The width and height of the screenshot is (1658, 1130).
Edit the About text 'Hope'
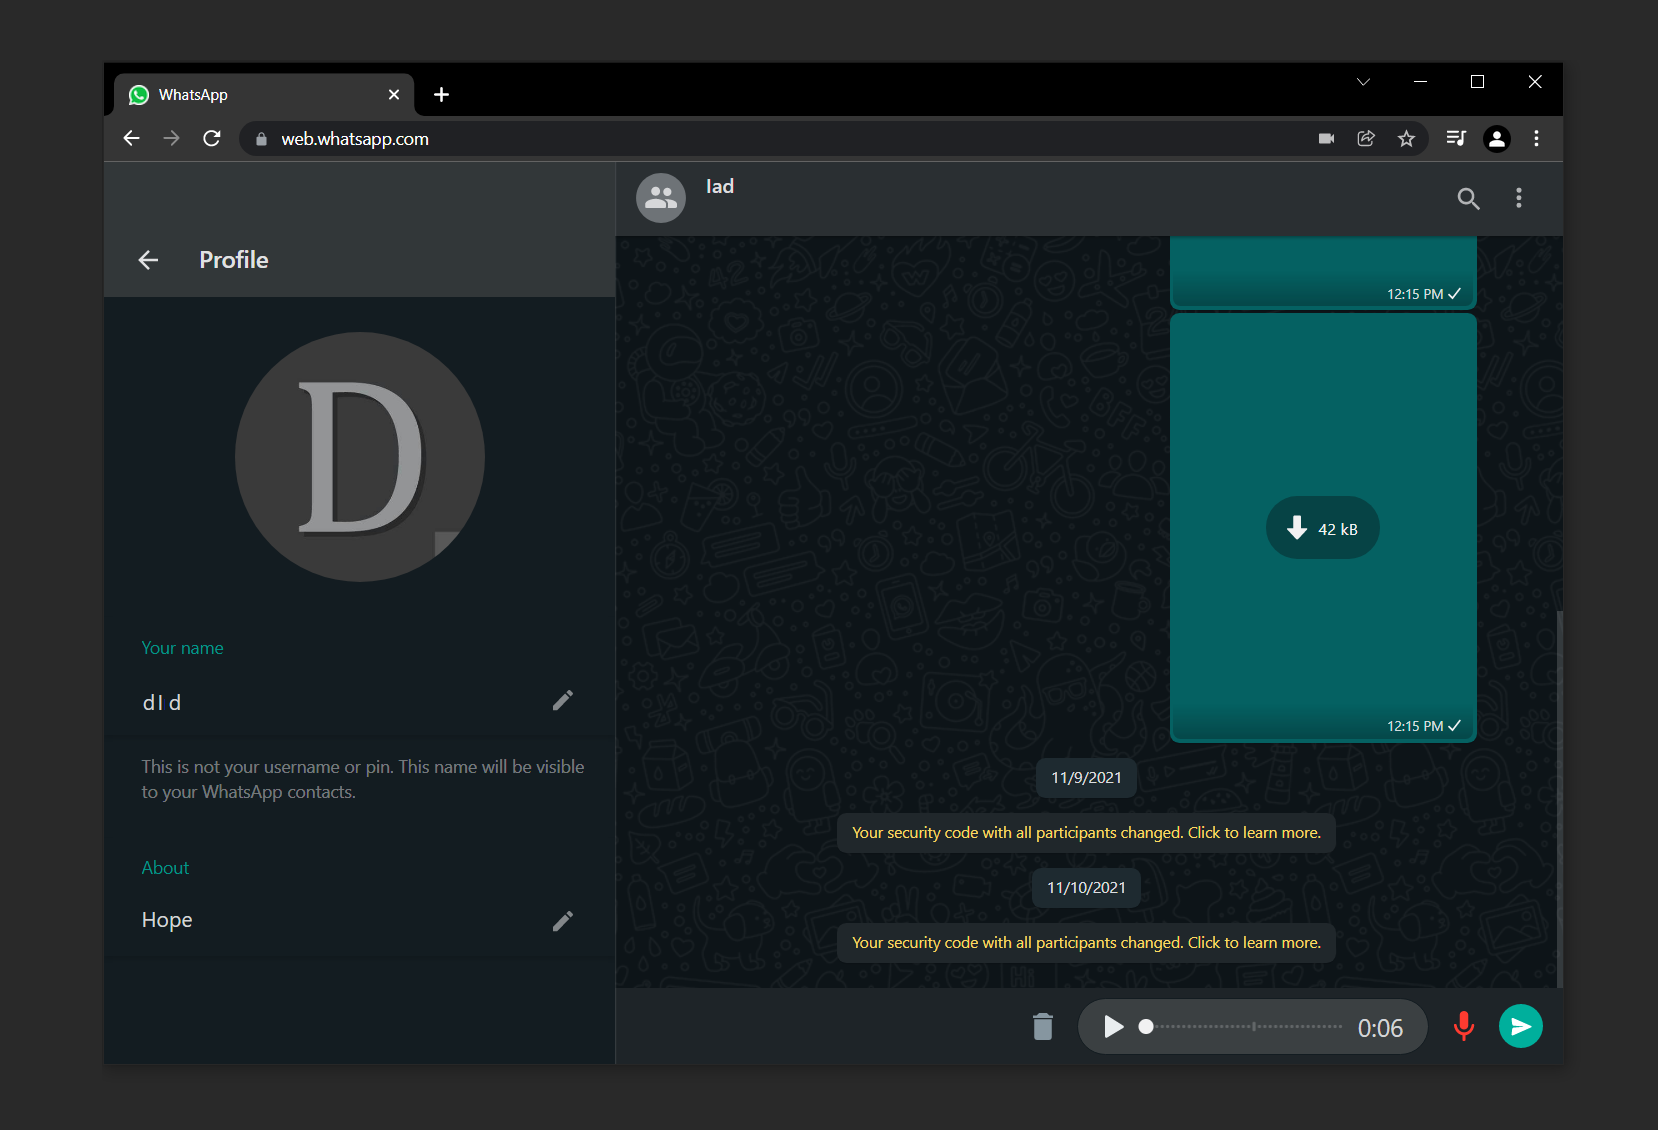[563, 920]
